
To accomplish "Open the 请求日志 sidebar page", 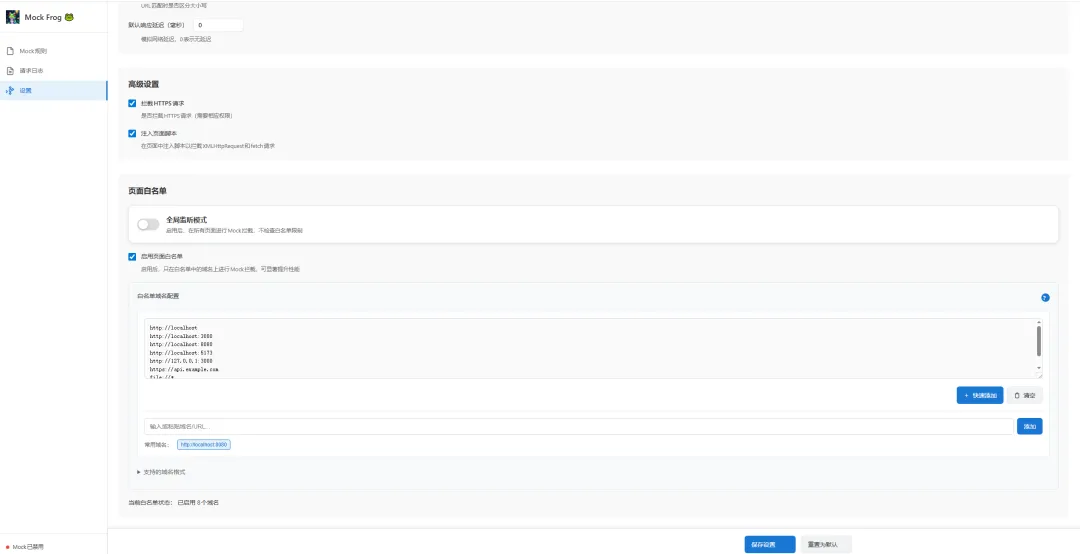I will tap(54, 71).
